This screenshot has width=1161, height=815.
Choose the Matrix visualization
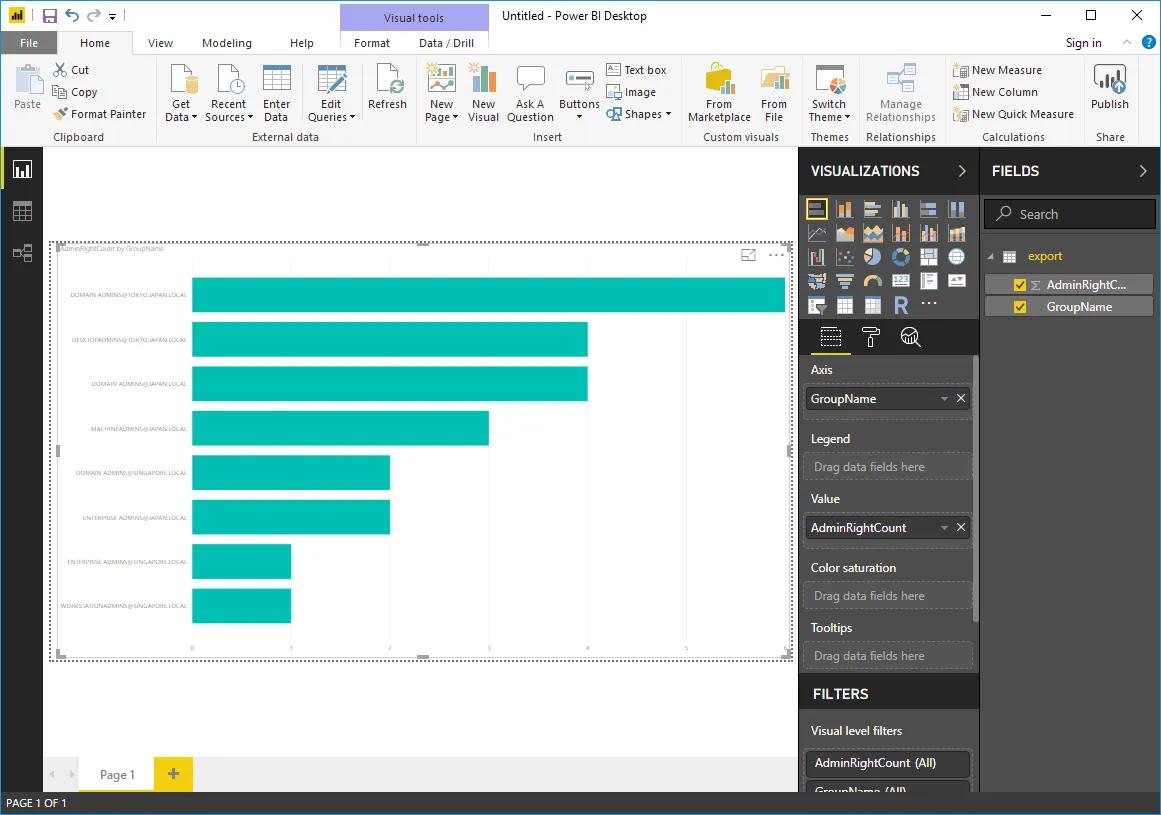point(872,305)
